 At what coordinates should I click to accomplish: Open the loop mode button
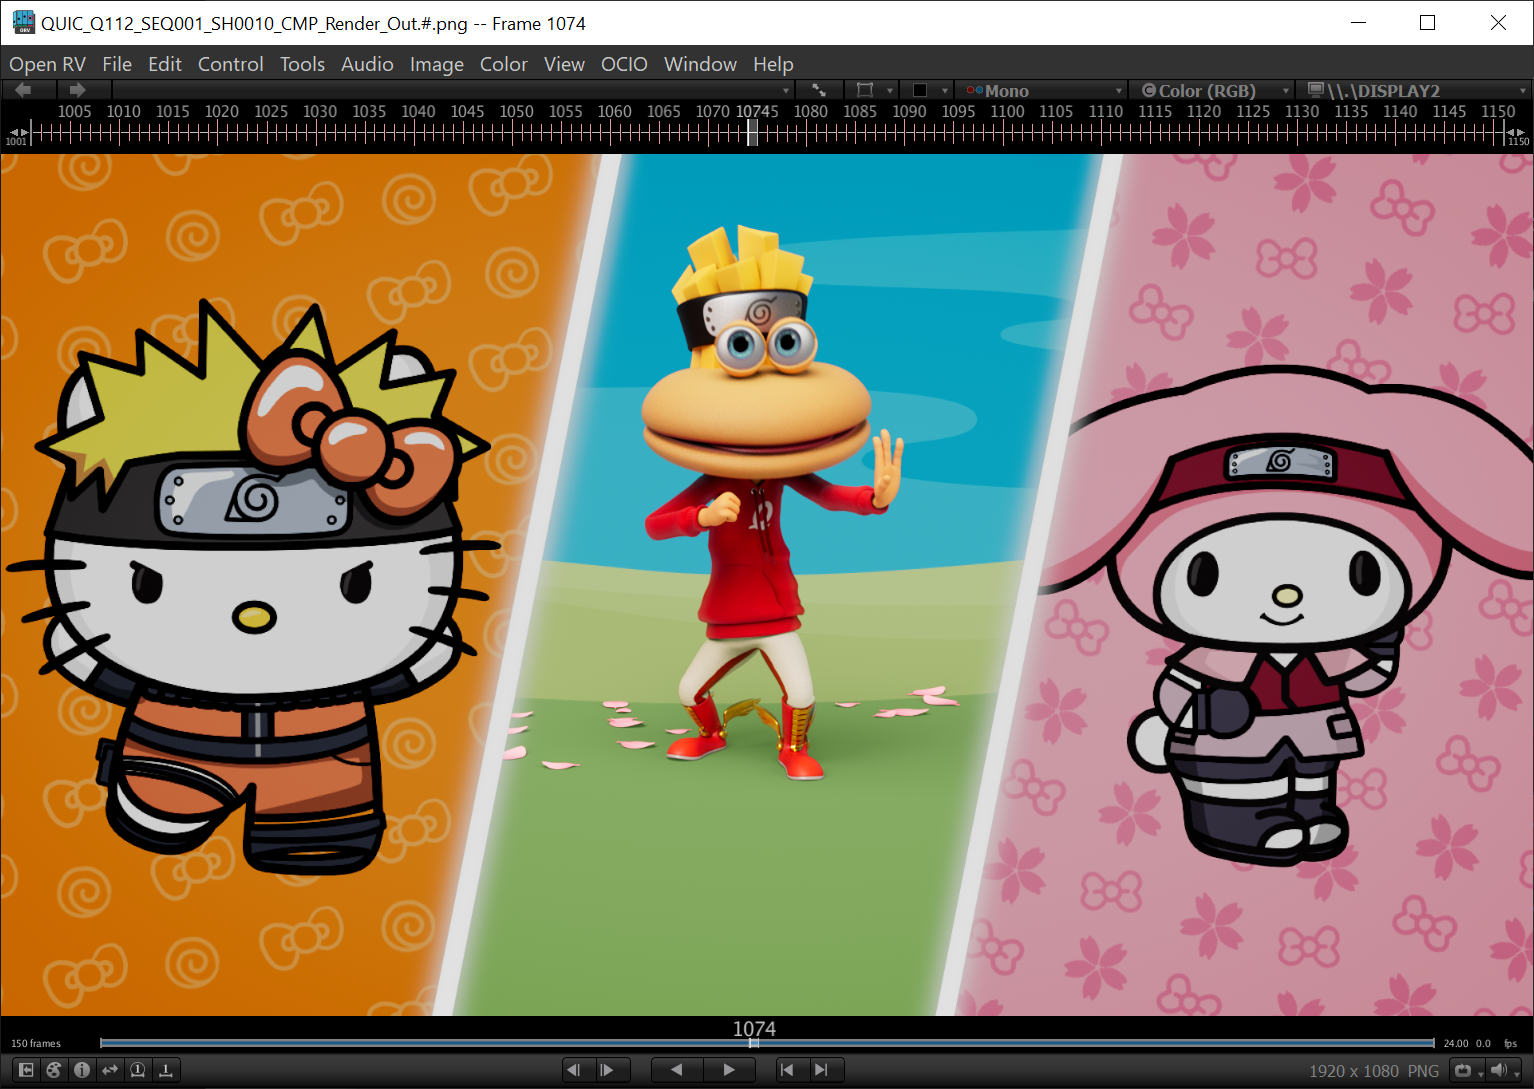point(1463,1070)
